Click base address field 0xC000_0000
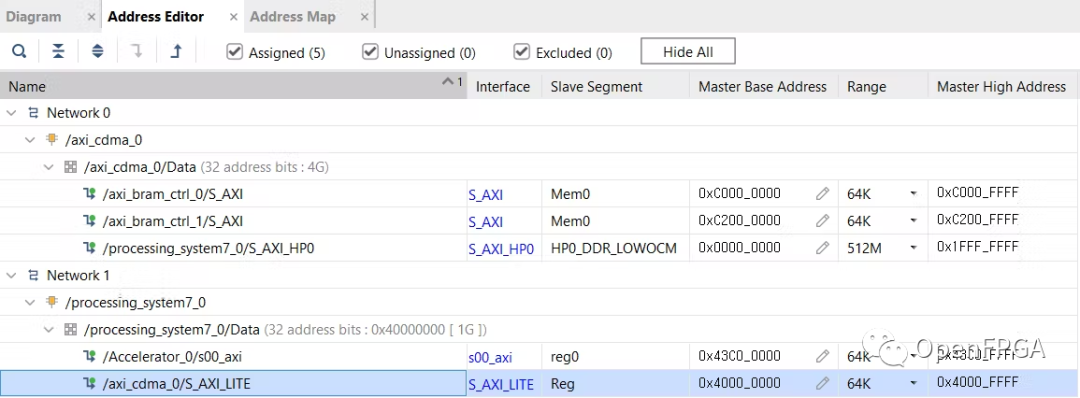The image size is (1080, 398). tap(740, 194)
